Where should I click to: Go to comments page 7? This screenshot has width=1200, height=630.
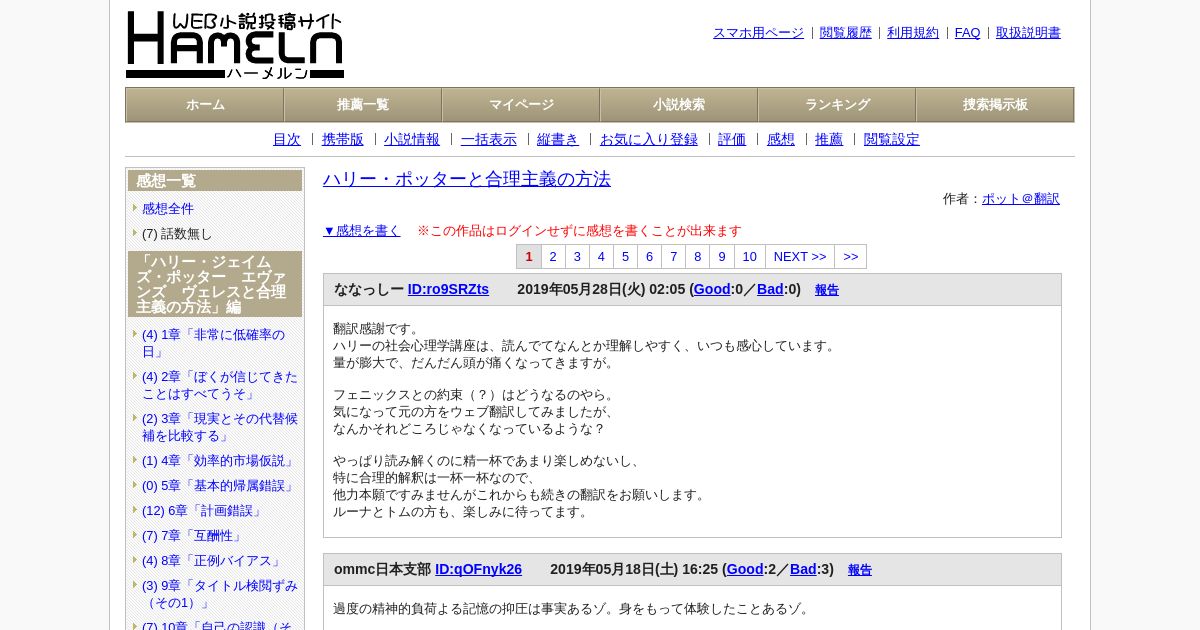point(673,257)
